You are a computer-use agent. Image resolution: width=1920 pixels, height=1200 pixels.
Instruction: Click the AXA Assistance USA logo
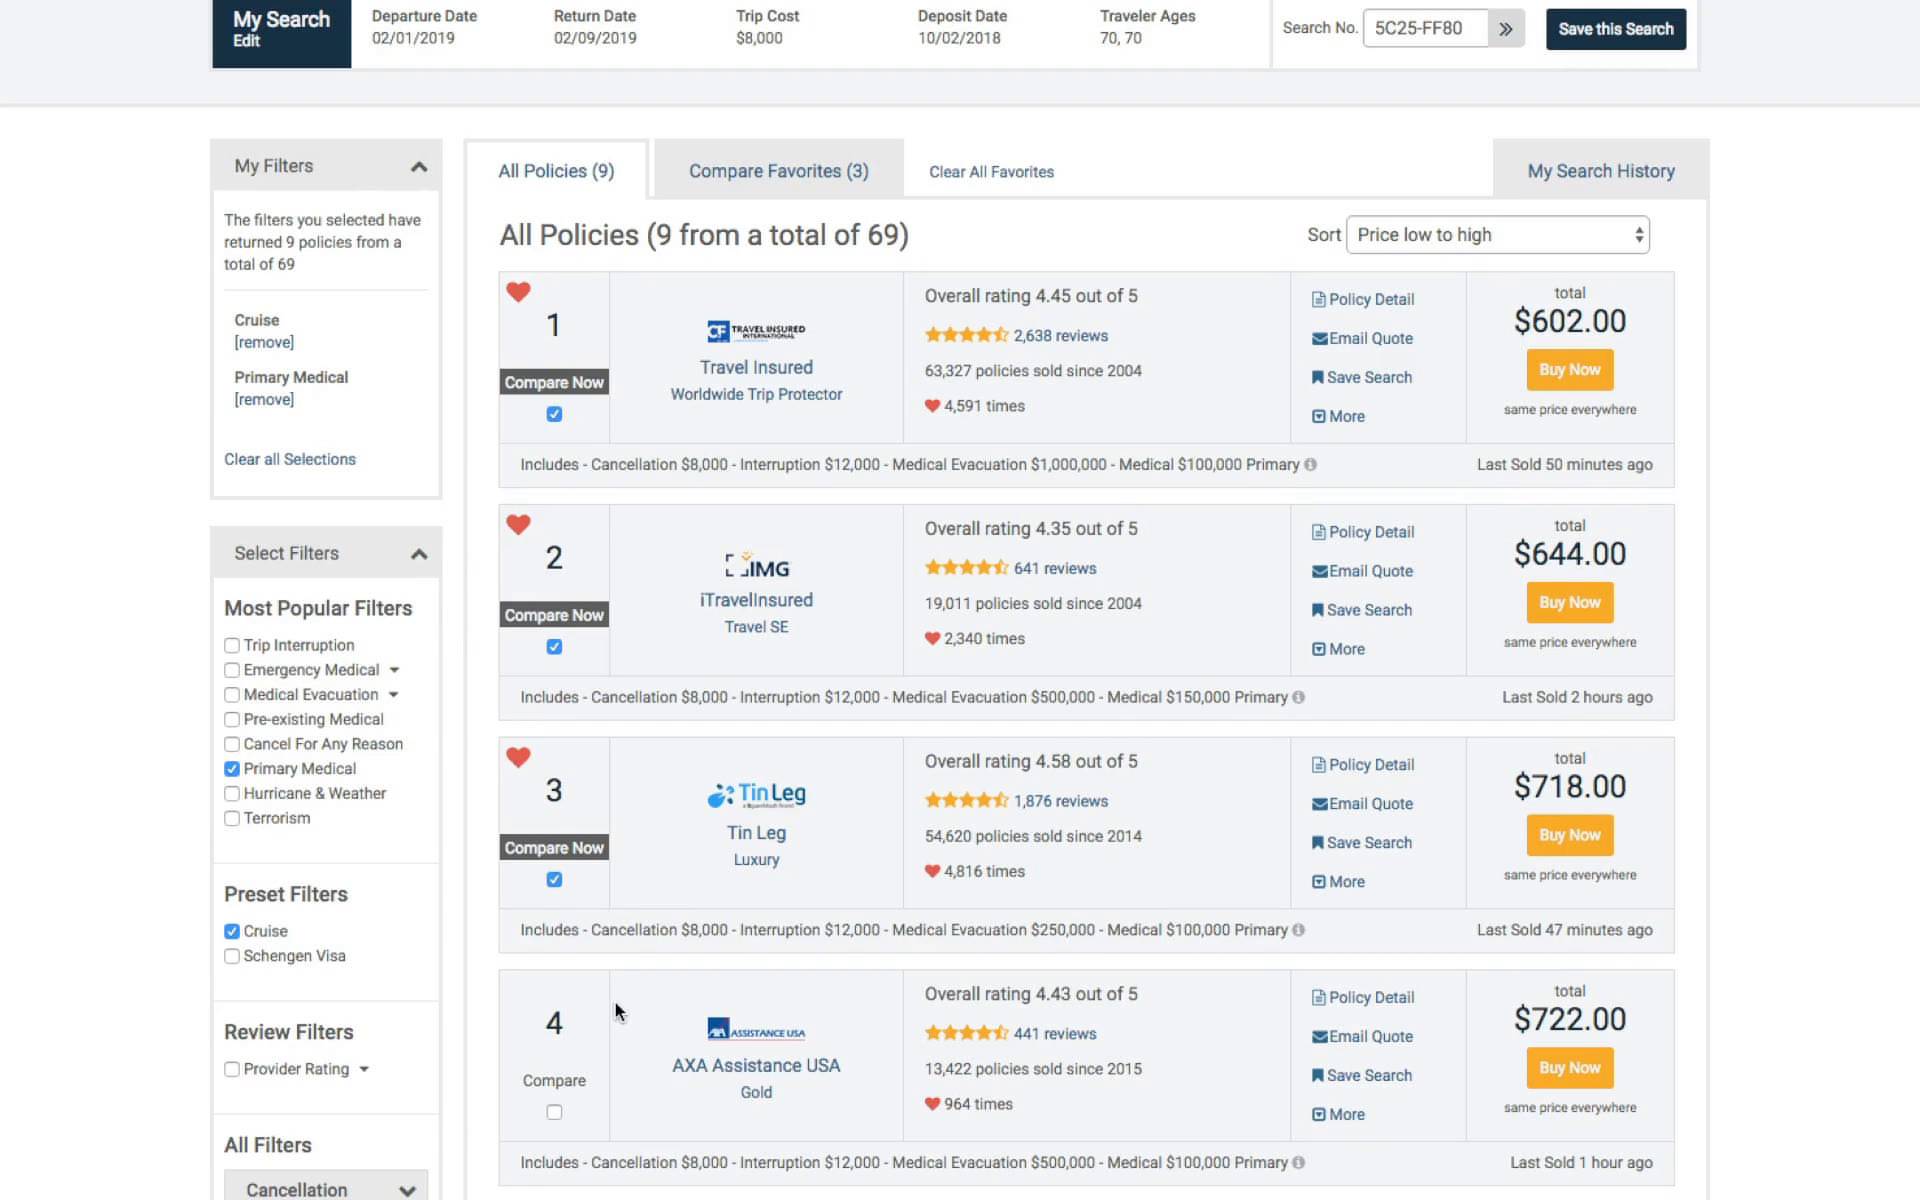click(756, 1028)
